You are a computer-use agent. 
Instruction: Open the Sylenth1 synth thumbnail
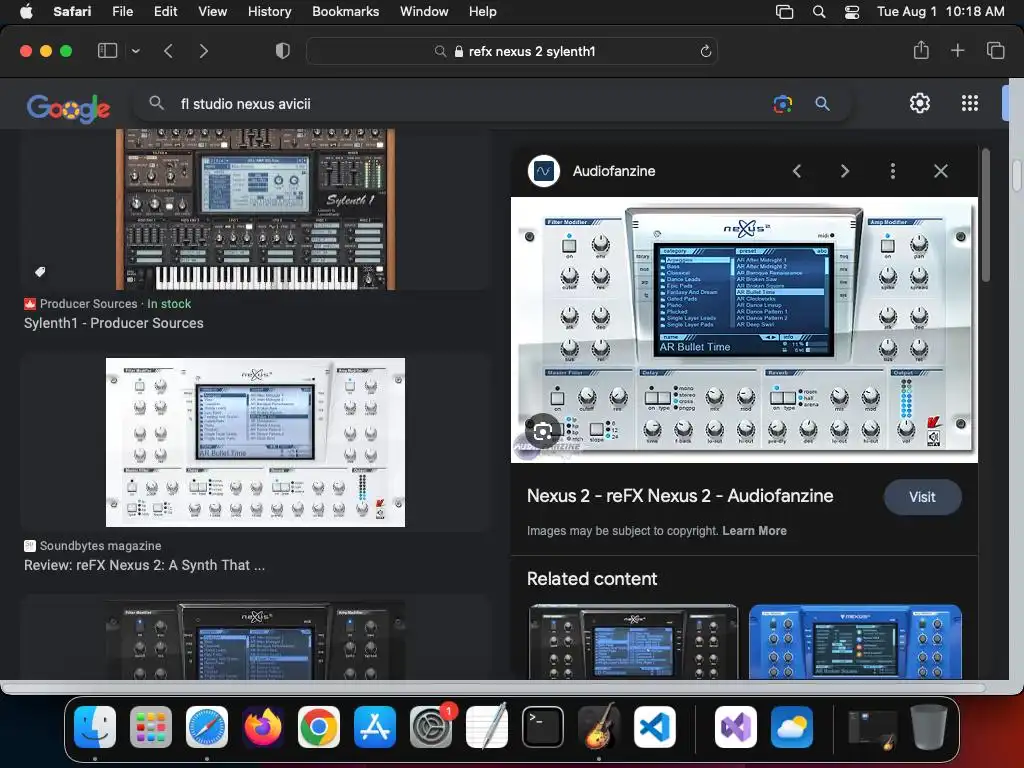tap(255, 209)
